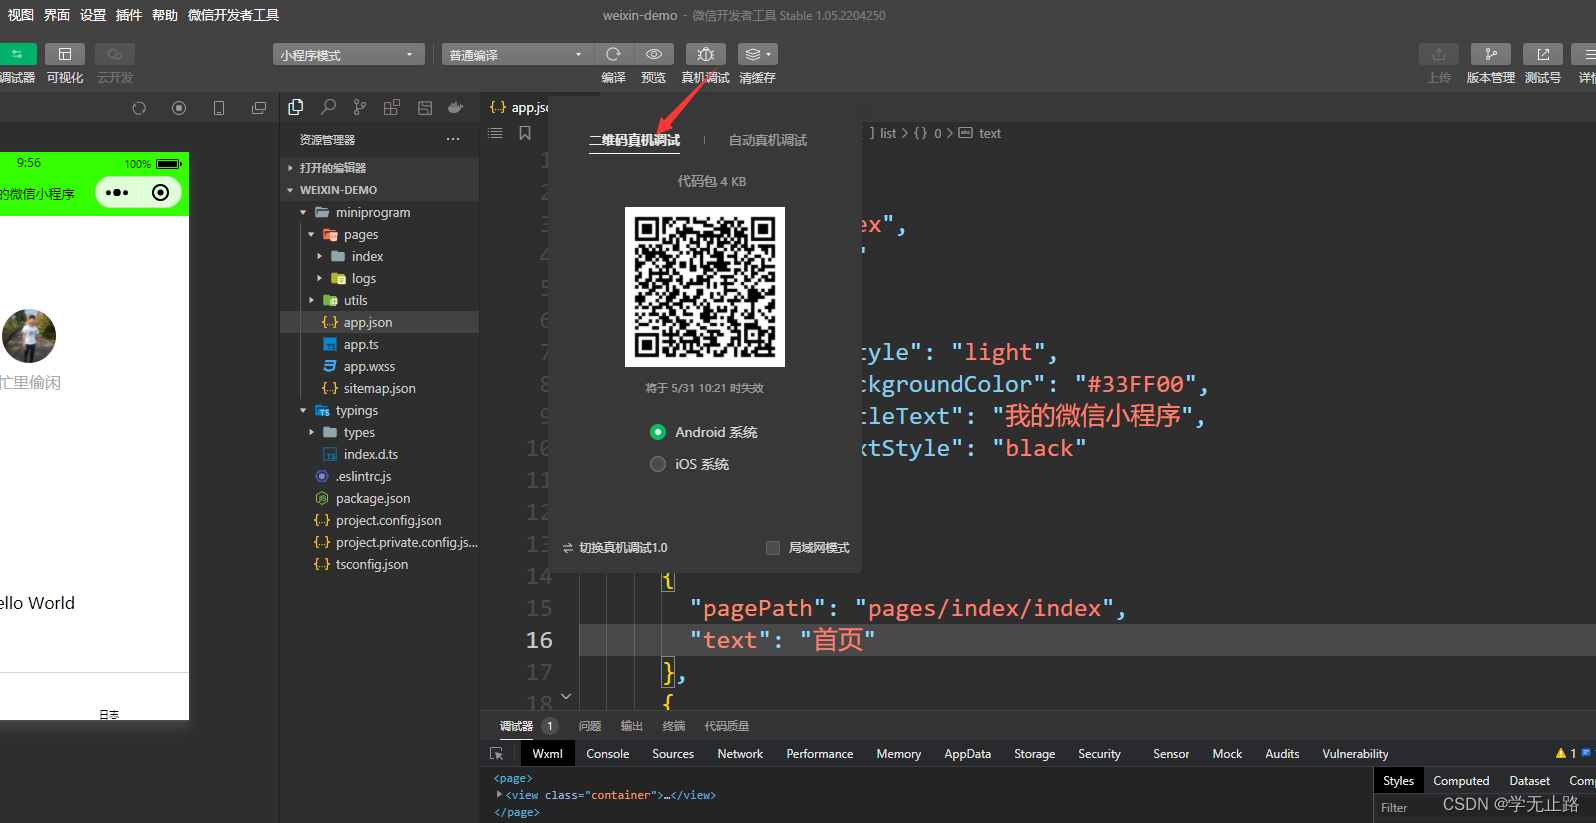This screenshot has height=823, width=1596.
Task: Click the mini program capsule close circle
Action: click(160, 192)
